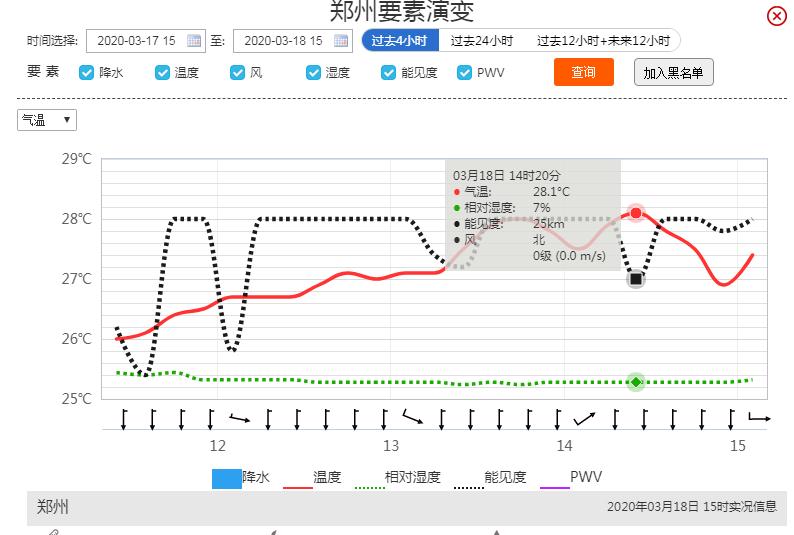Open calendar icon for start date
Image resolution: width=794 pixels, height=535 pixels.
point(195,41)
